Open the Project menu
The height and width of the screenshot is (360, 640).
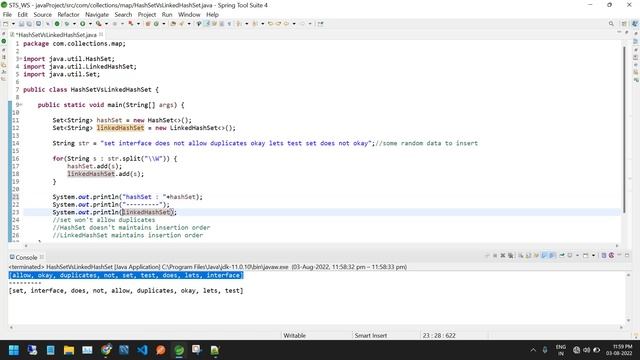[x=147, y=14]
